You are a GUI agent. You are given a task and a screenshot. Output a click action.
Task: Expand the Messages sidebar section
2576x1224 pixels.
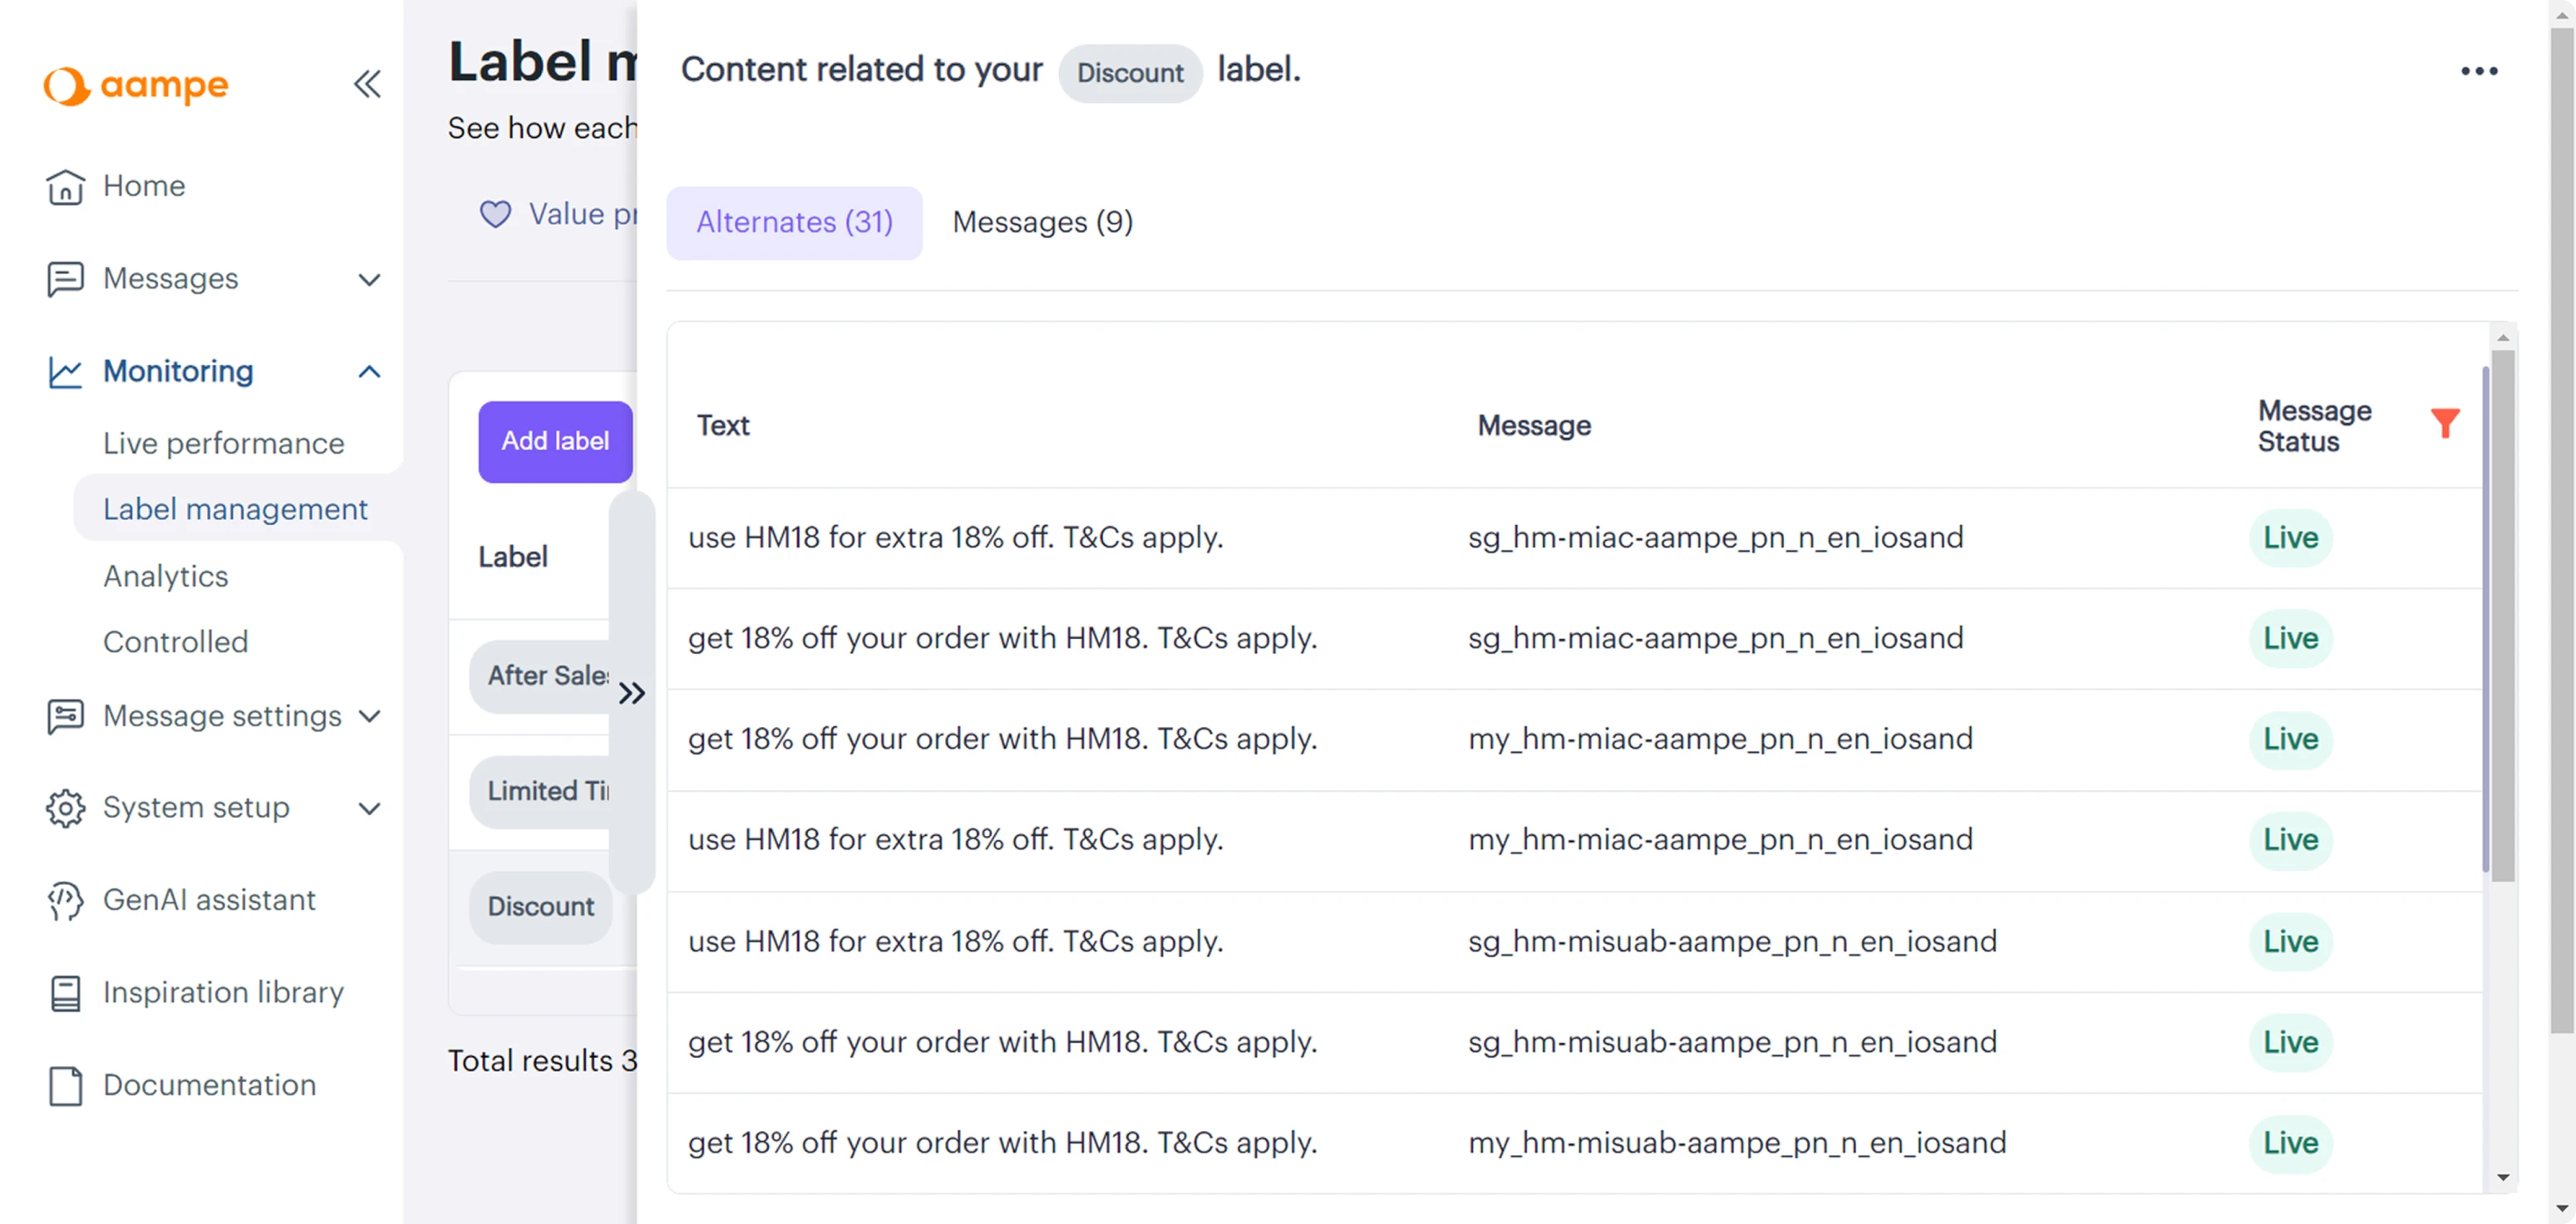369,279
